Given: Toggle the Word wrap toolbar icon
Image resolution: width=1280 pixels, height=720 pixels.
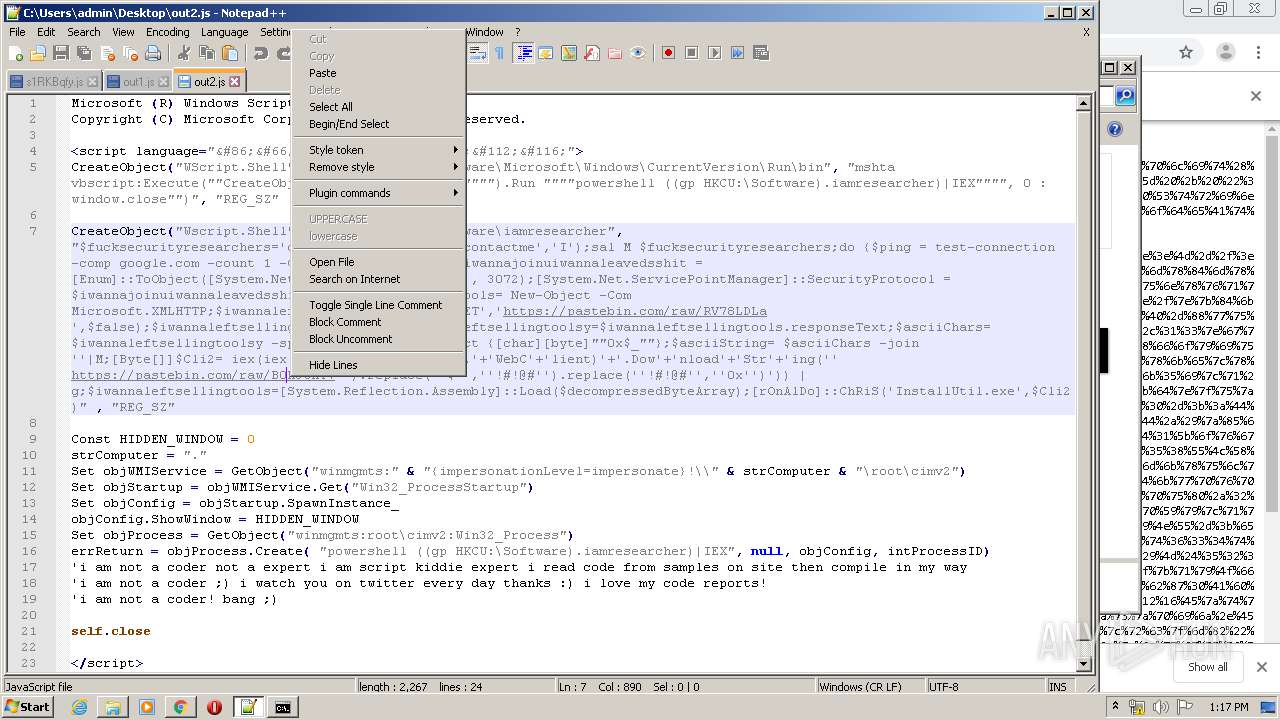Looking at the screenshot, I should [478, 53].
